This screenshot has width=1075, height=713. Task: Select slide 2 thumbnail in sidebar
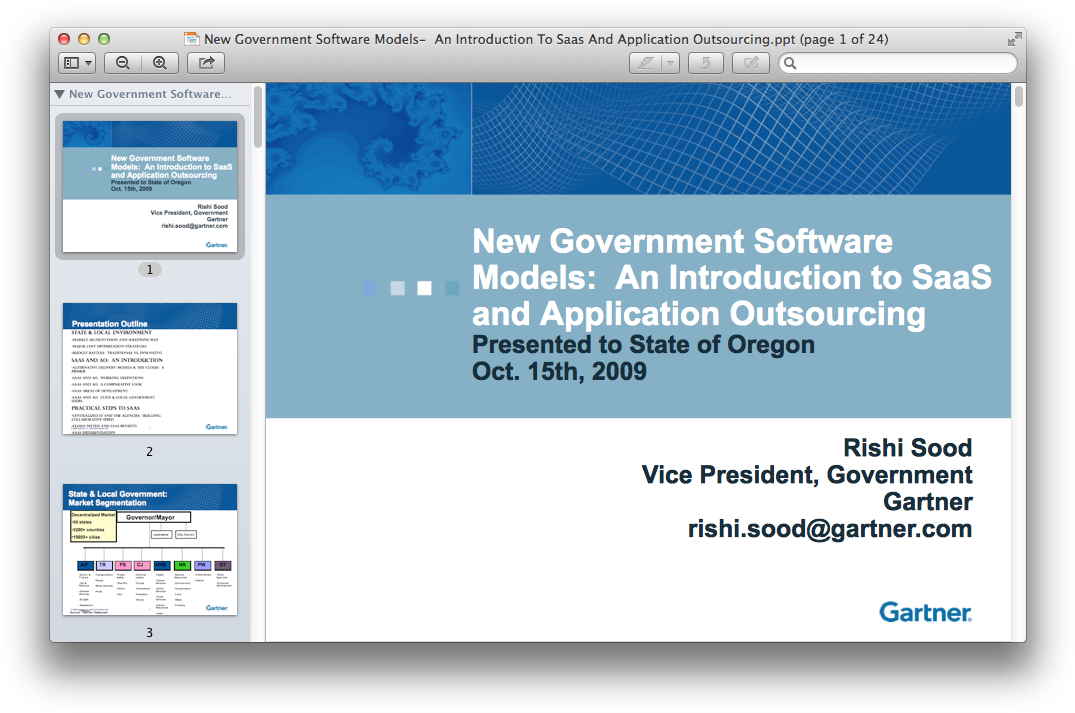(x=149, y=370)
